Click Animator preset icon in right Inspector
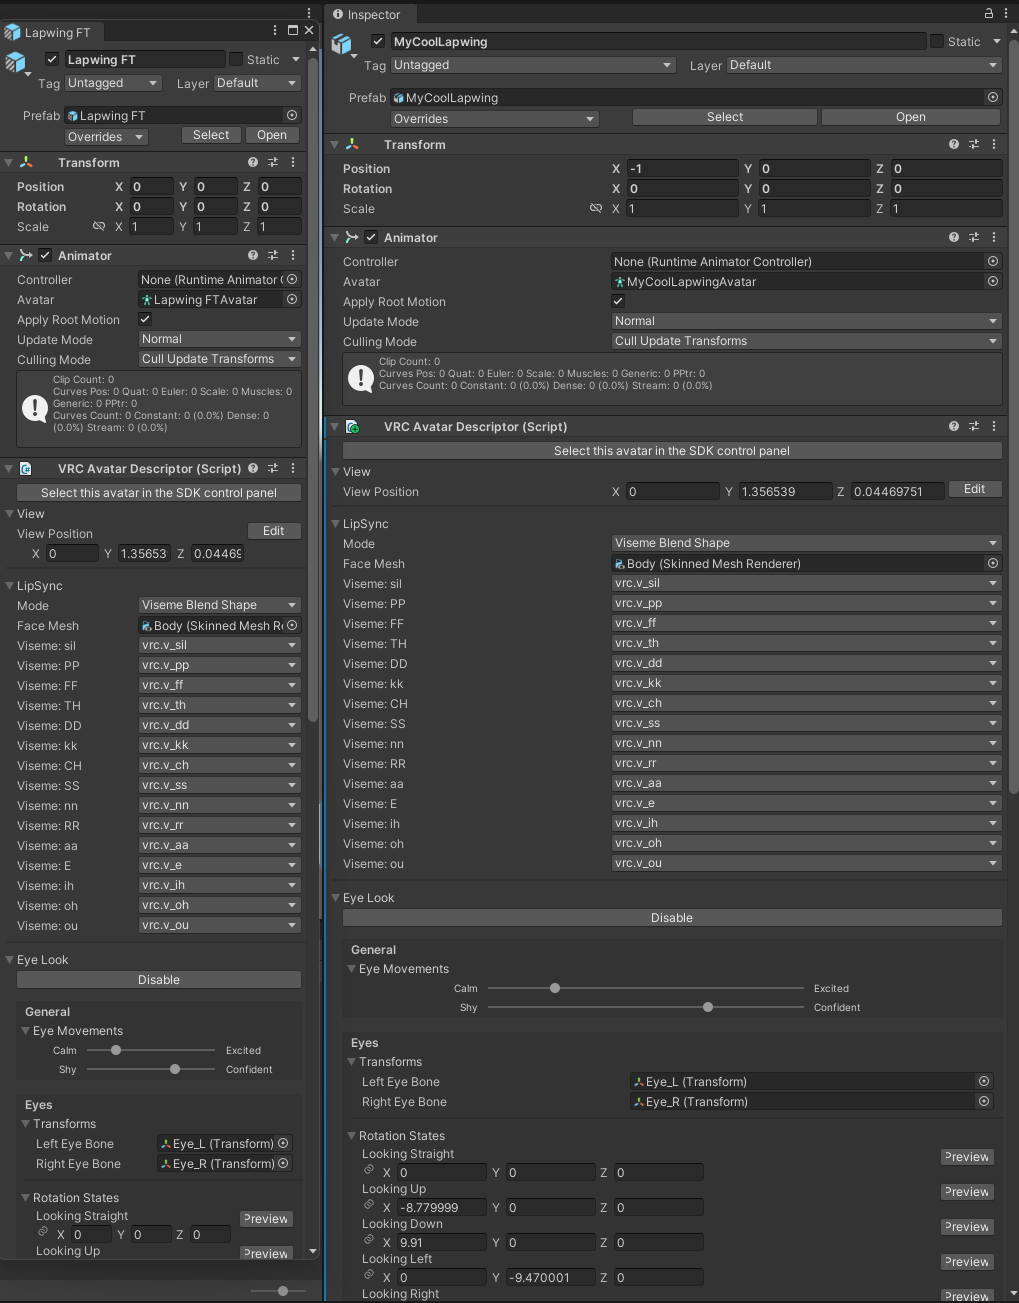This screenshot has width=1019, height=1303. click(974, 238)
